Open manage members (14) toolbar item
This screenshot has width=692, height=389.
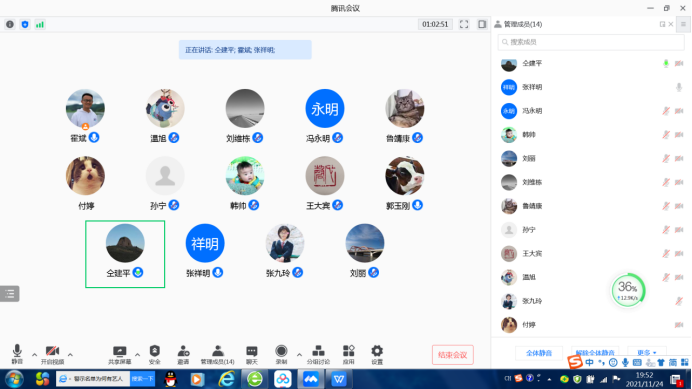pos(218,355)
